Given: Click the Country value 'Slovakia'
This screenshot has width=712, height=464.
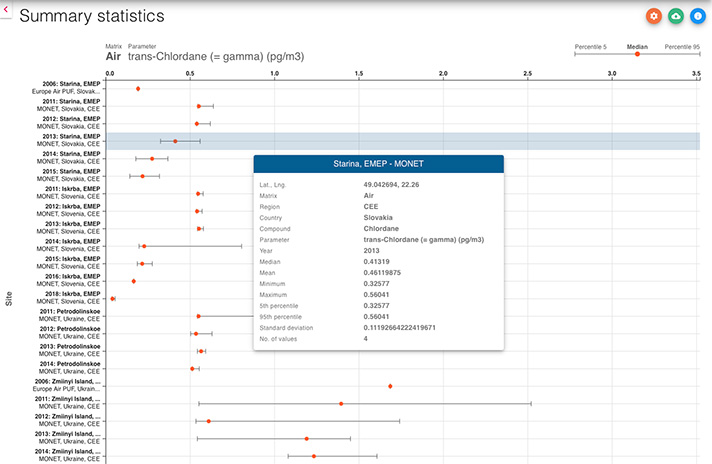Looking at the screenshot, I should point(378,217).
